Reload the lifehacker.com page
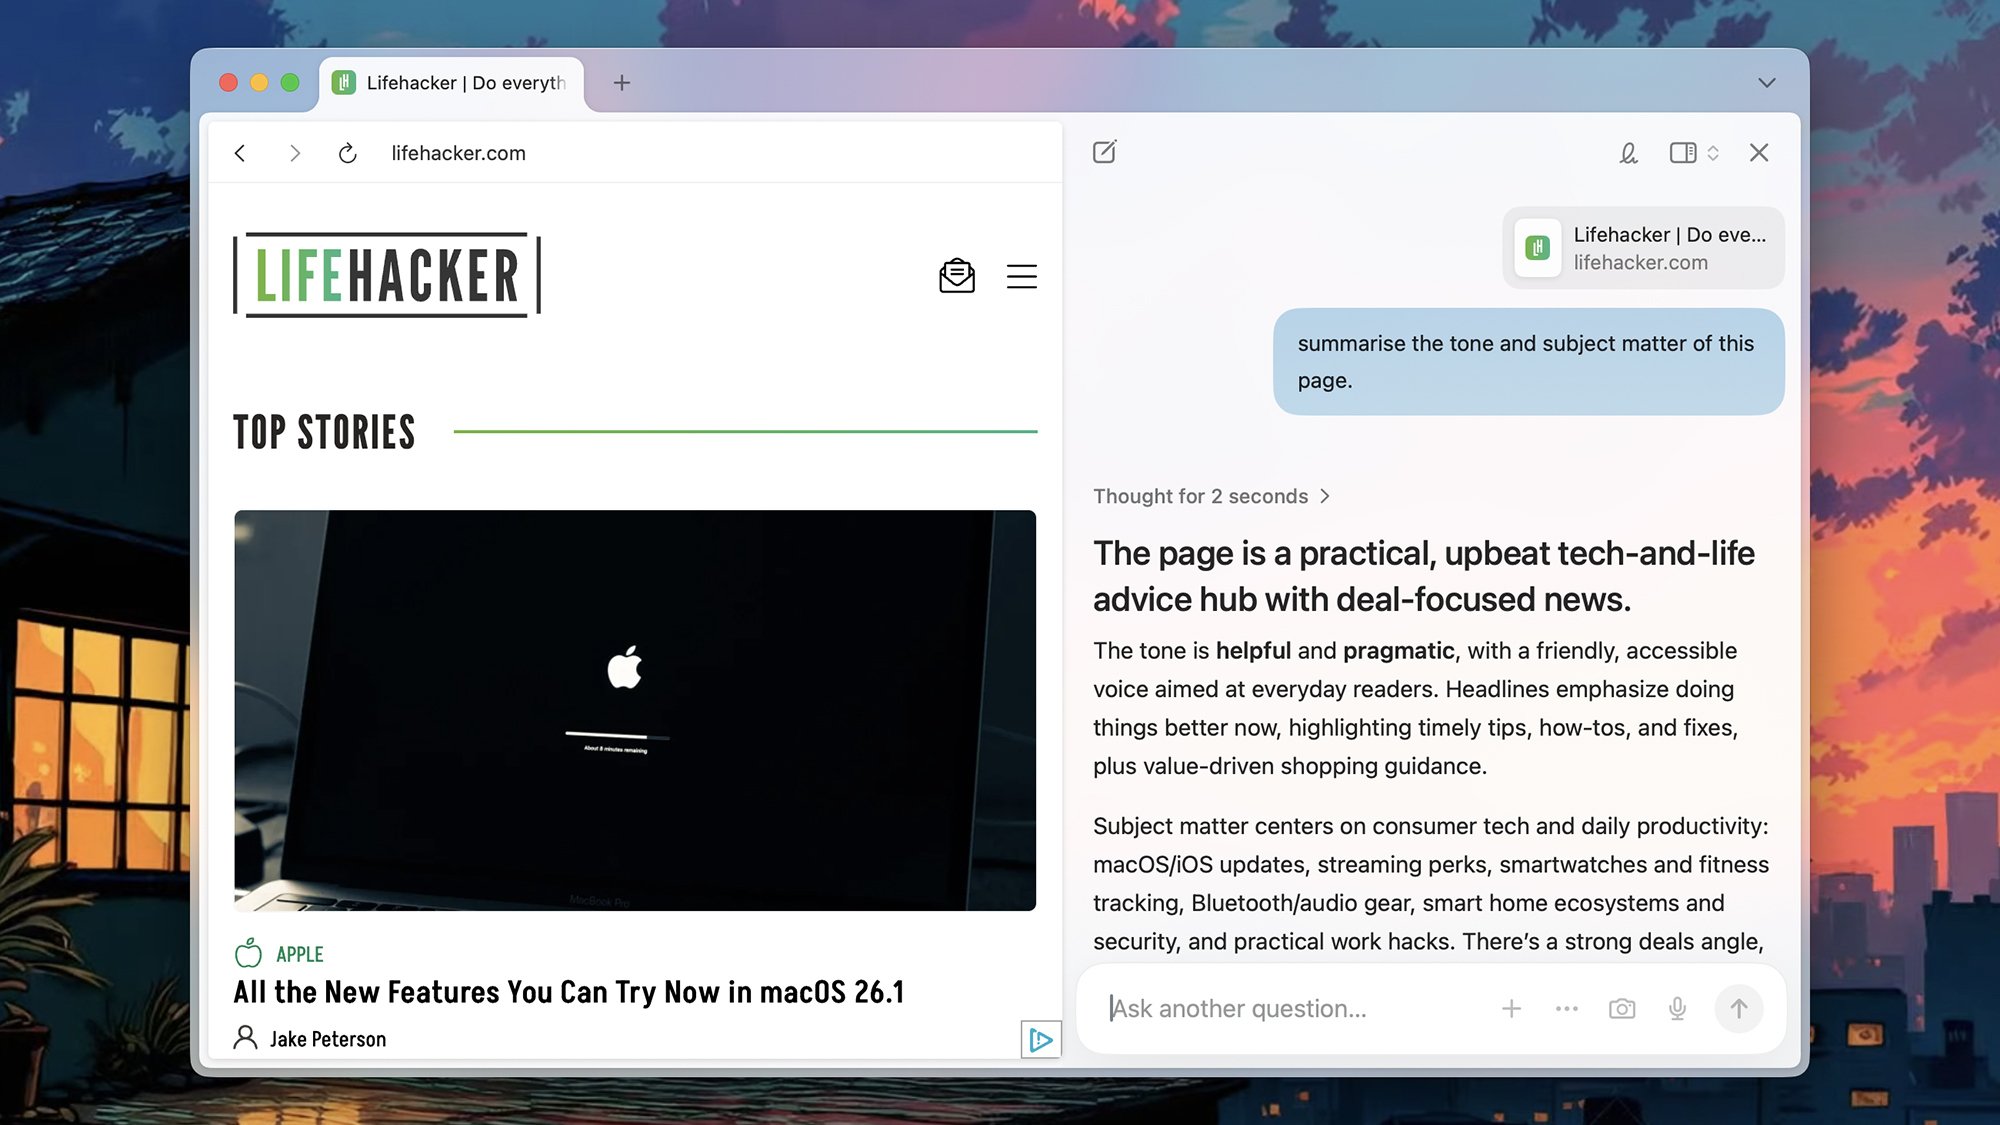The height and width of the screenshot is (1125, 2000). pos(347,153)
